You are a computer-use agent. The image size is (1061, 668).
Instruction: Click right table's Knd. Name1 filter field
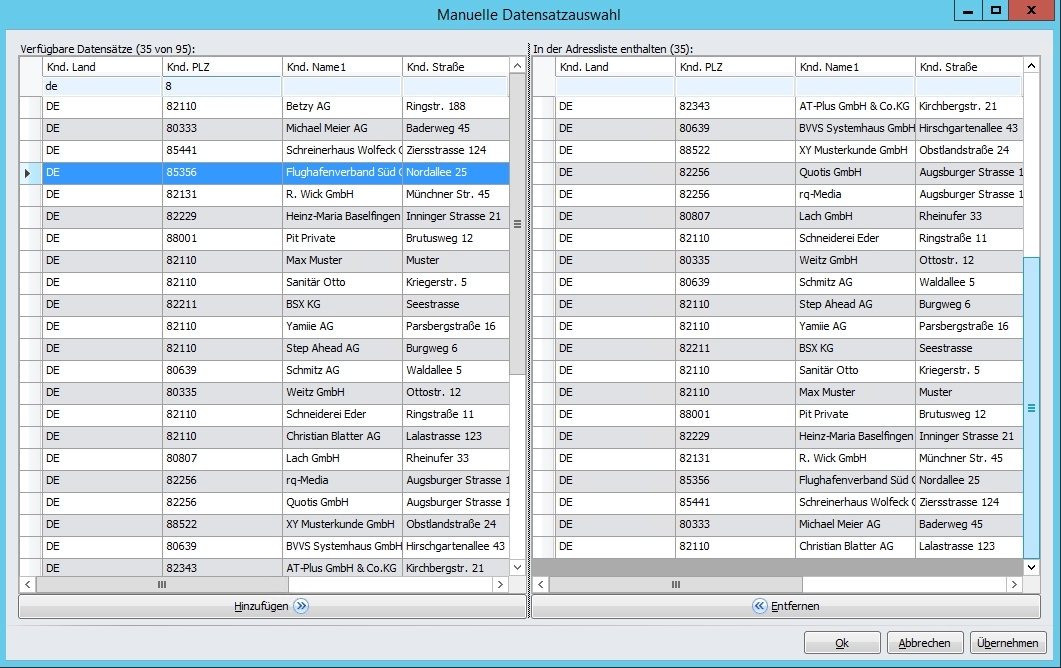pyautogui.click(x=855, y=86)
